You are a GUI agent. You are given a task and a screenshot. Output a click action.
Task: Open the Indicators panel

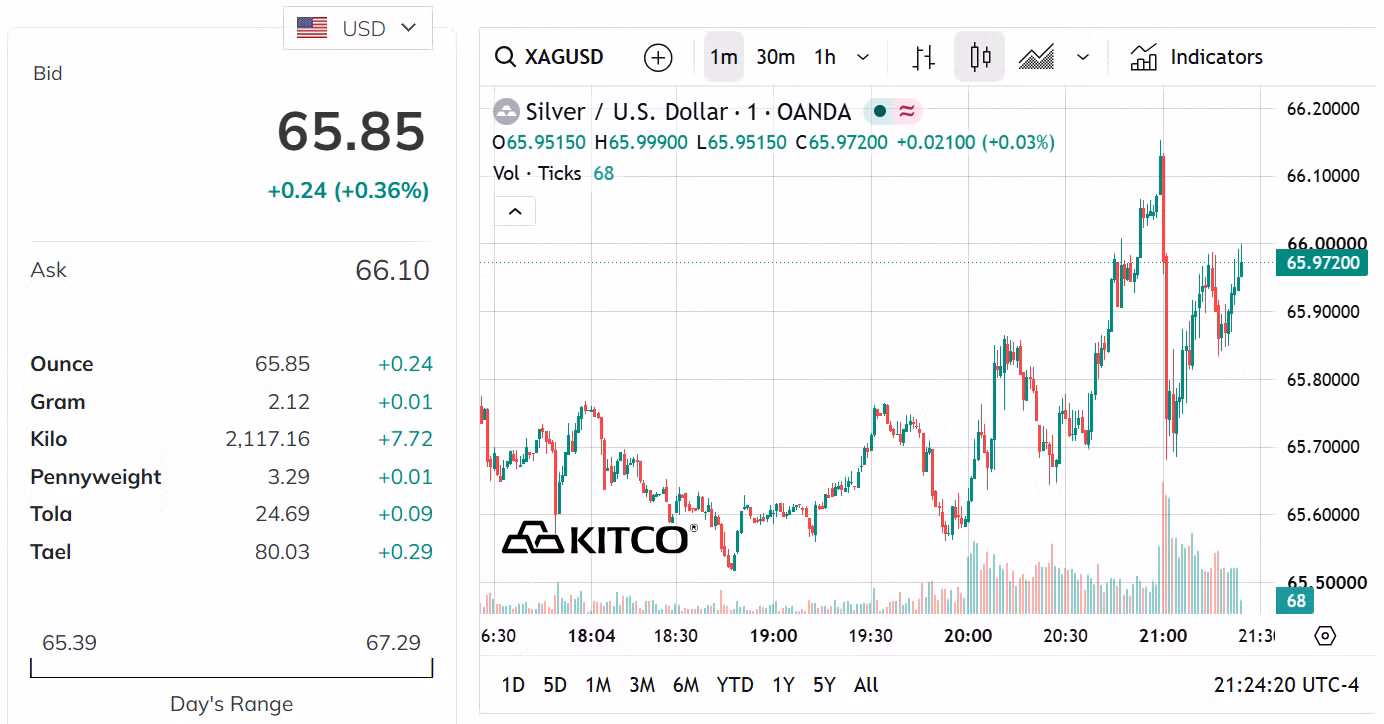(1197, 57)
